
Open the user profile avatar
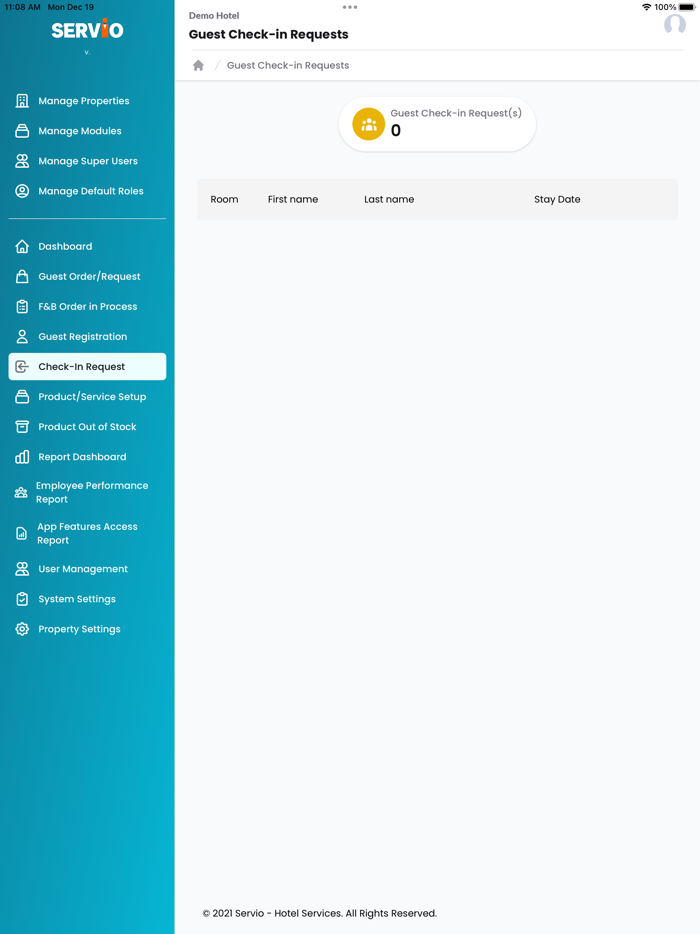674,24
